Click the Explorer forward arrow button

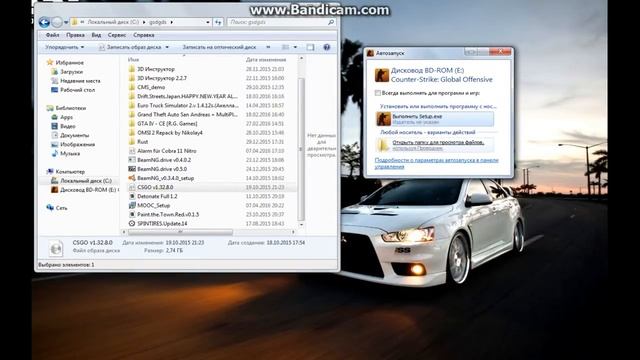point(57,22)
